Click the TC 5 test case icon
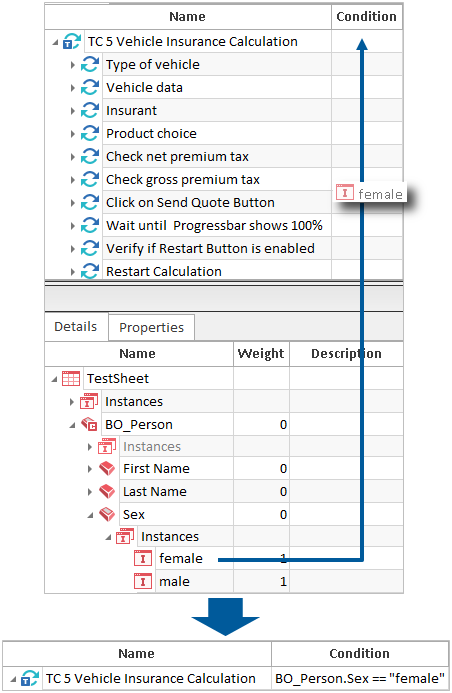The image size is (452, 693). [x=72, y=42]
